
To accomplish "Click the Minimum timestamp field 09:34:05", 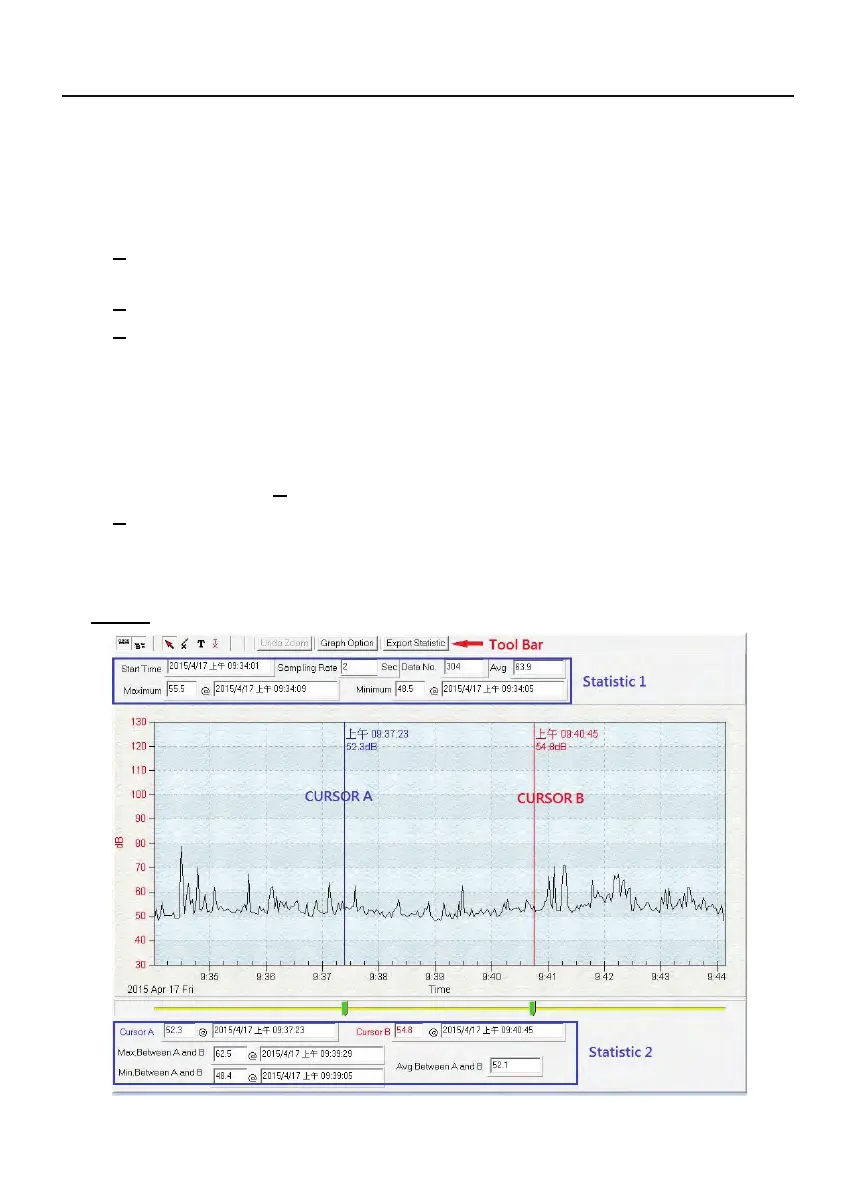I will (504, 690).
